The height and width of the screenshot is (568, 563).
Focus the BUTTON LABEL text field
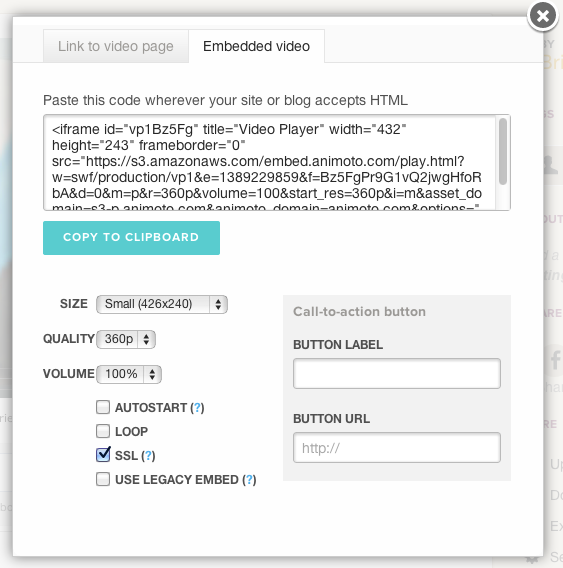pos(397,373)
